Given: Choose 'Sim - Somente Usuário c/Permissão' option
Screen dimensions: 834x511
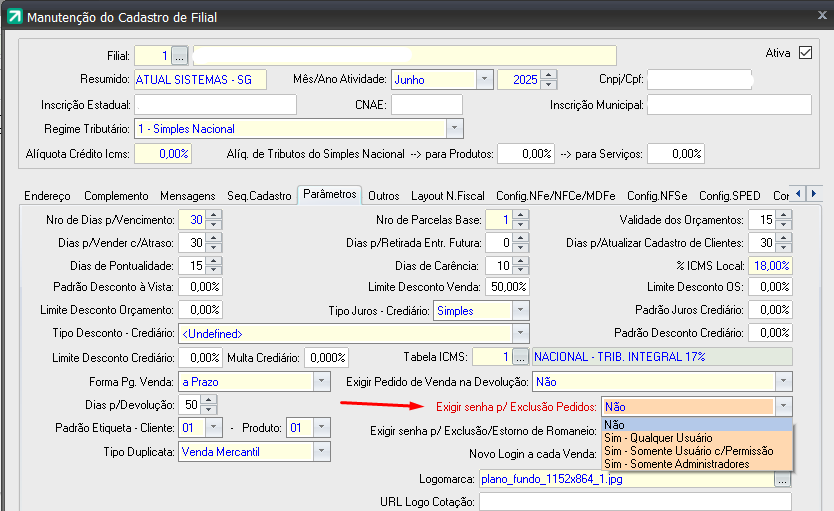Looking at the screenshot, I should tap(697, 451).
